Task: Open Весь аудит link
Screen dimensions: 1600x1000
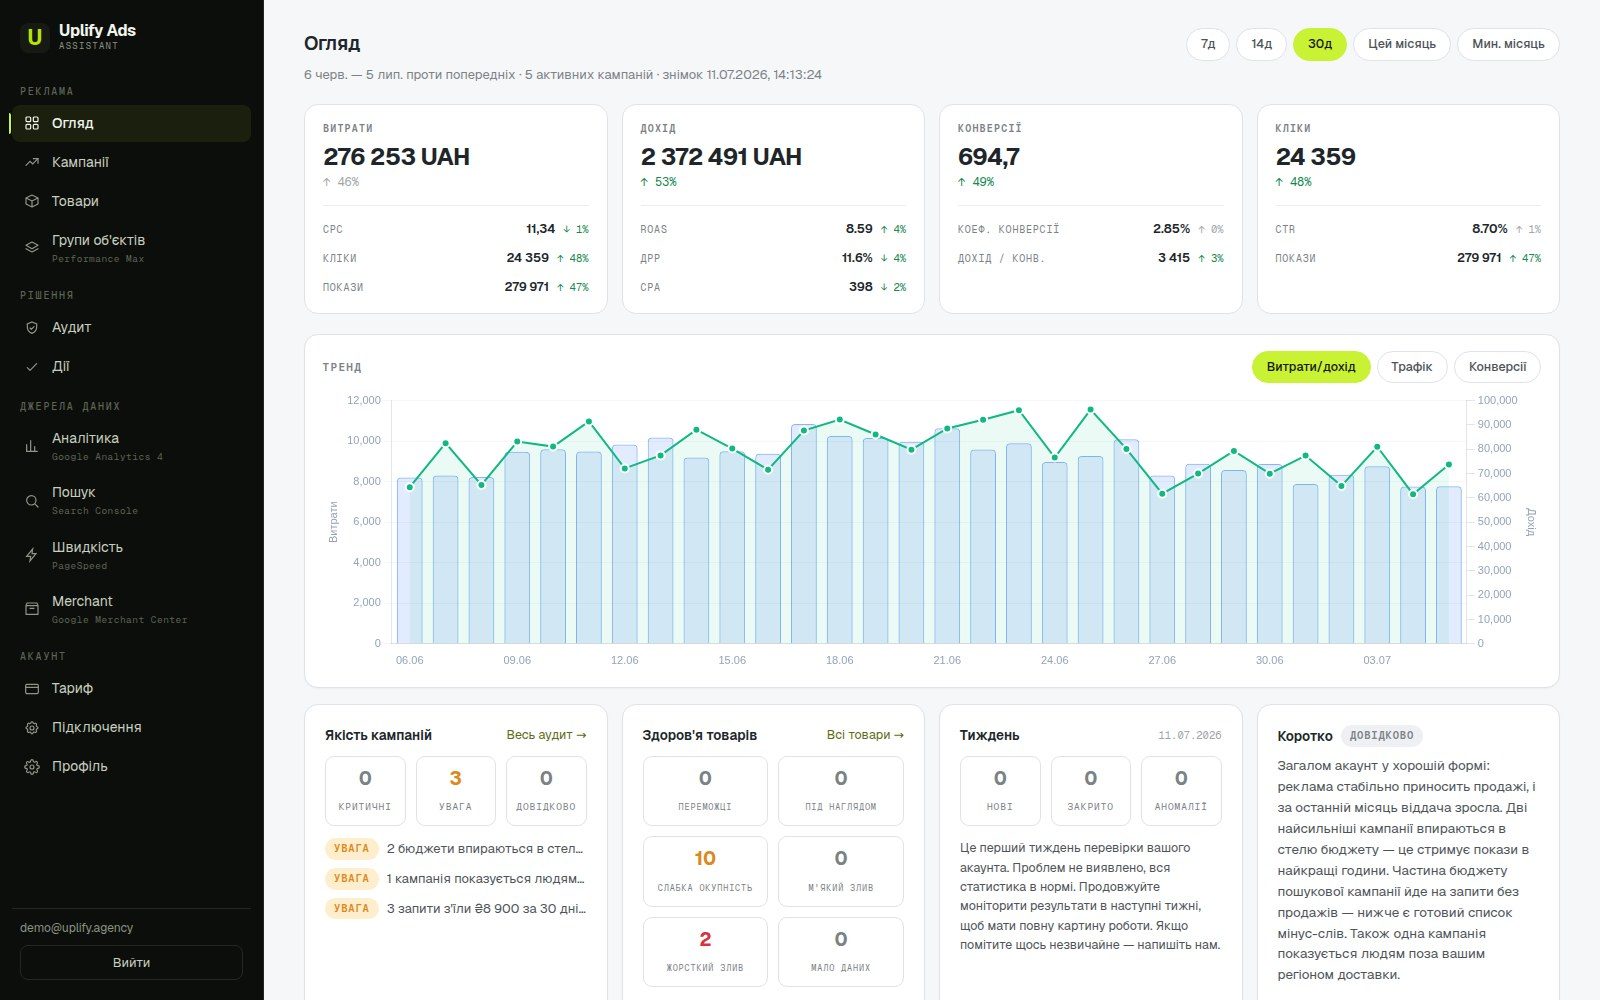Action: 546,735
